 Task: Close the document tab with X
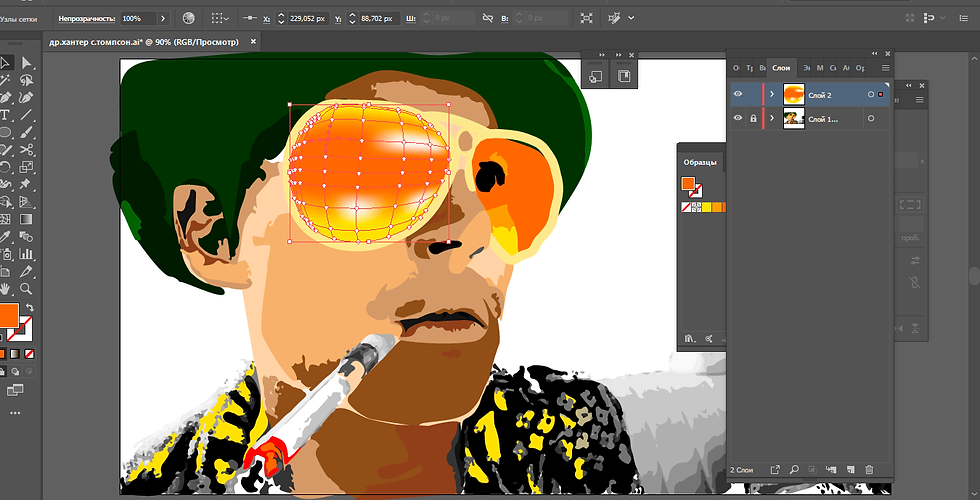click(x=253, y=42)
